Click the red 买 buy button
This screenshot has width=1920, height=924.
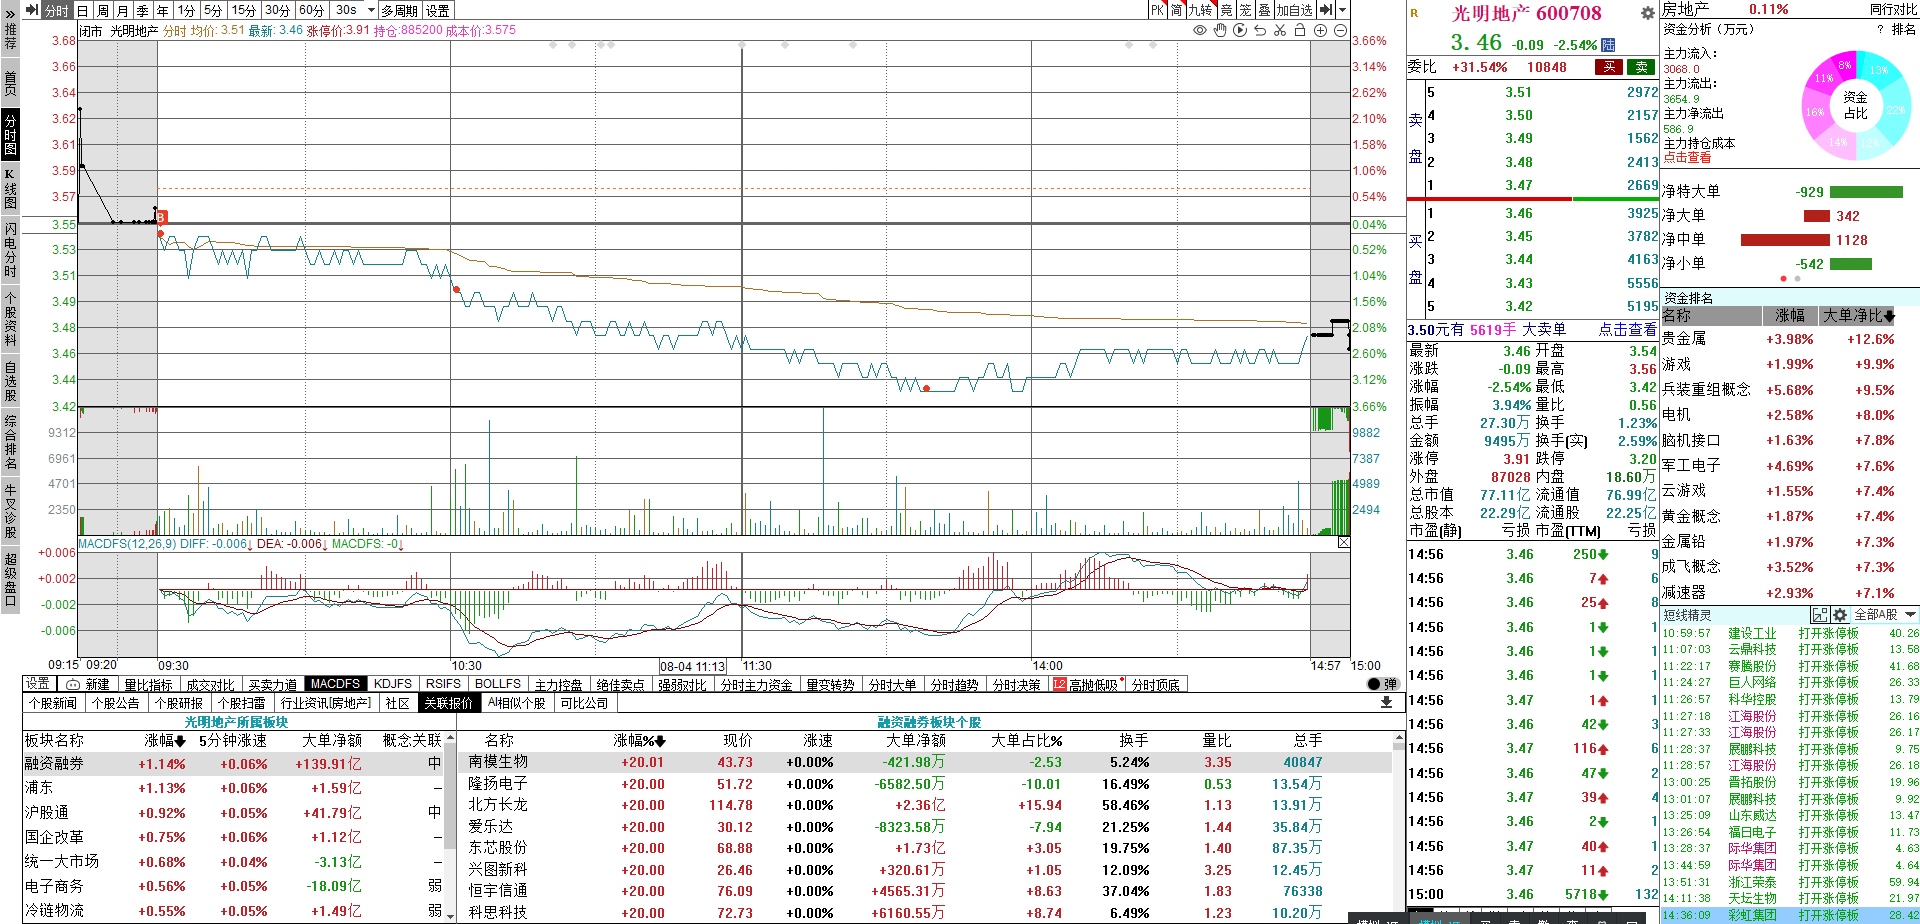pyautogui.click(x=1609, y=67)
